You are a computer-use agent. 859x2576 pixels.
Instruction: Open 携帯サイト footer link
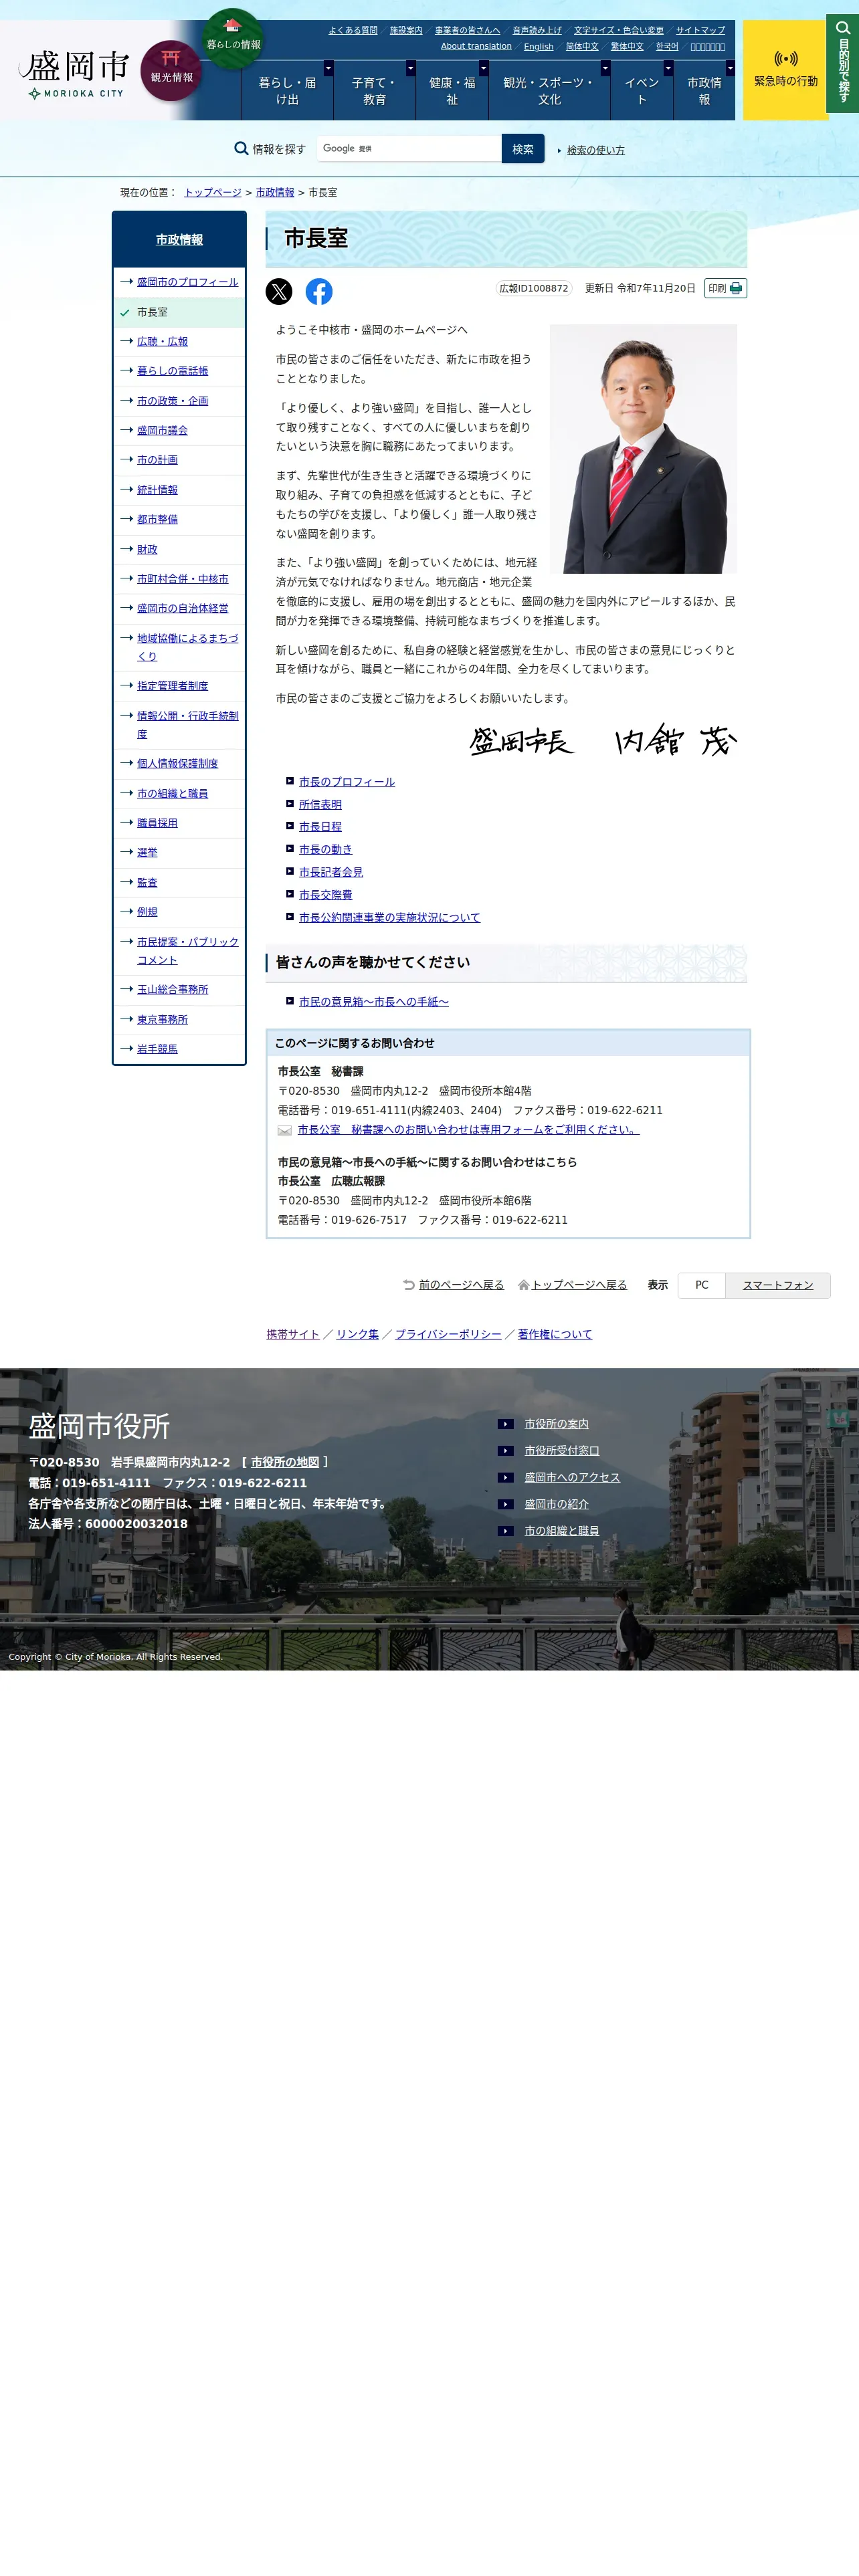(293, 1335)
